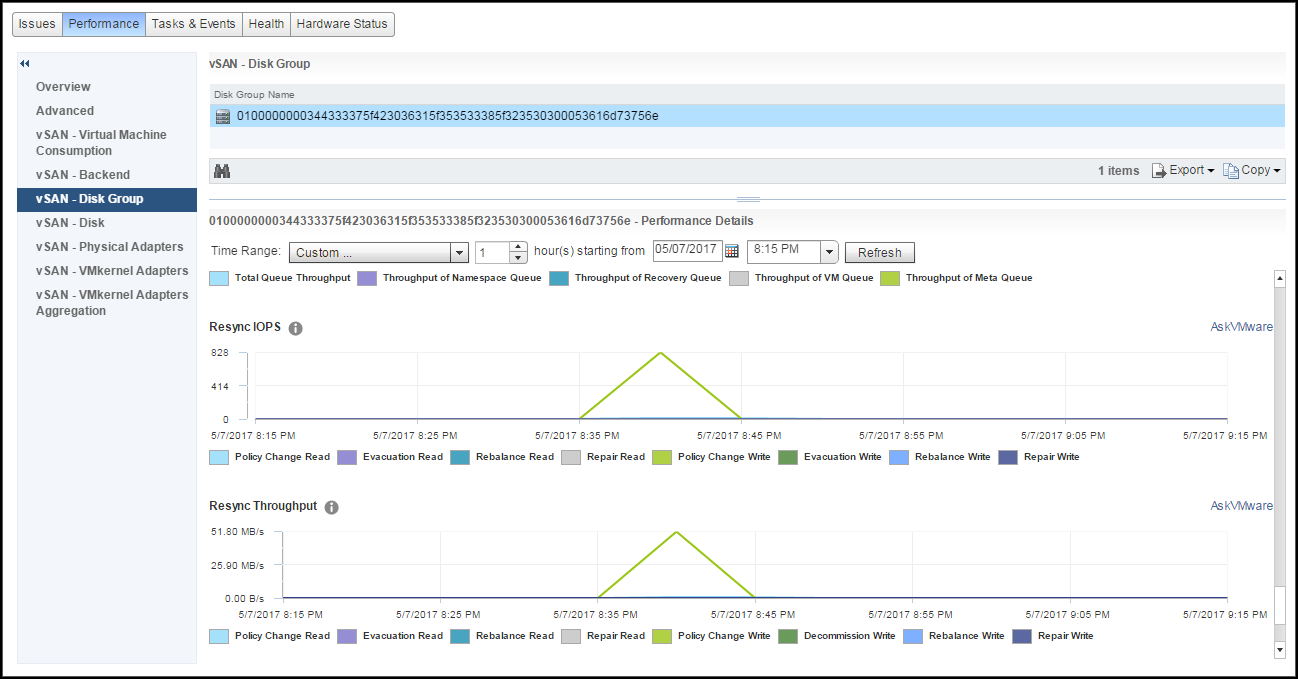1298x679 pixels.
Task: Go to the Health tab
Action: [266, 24]
